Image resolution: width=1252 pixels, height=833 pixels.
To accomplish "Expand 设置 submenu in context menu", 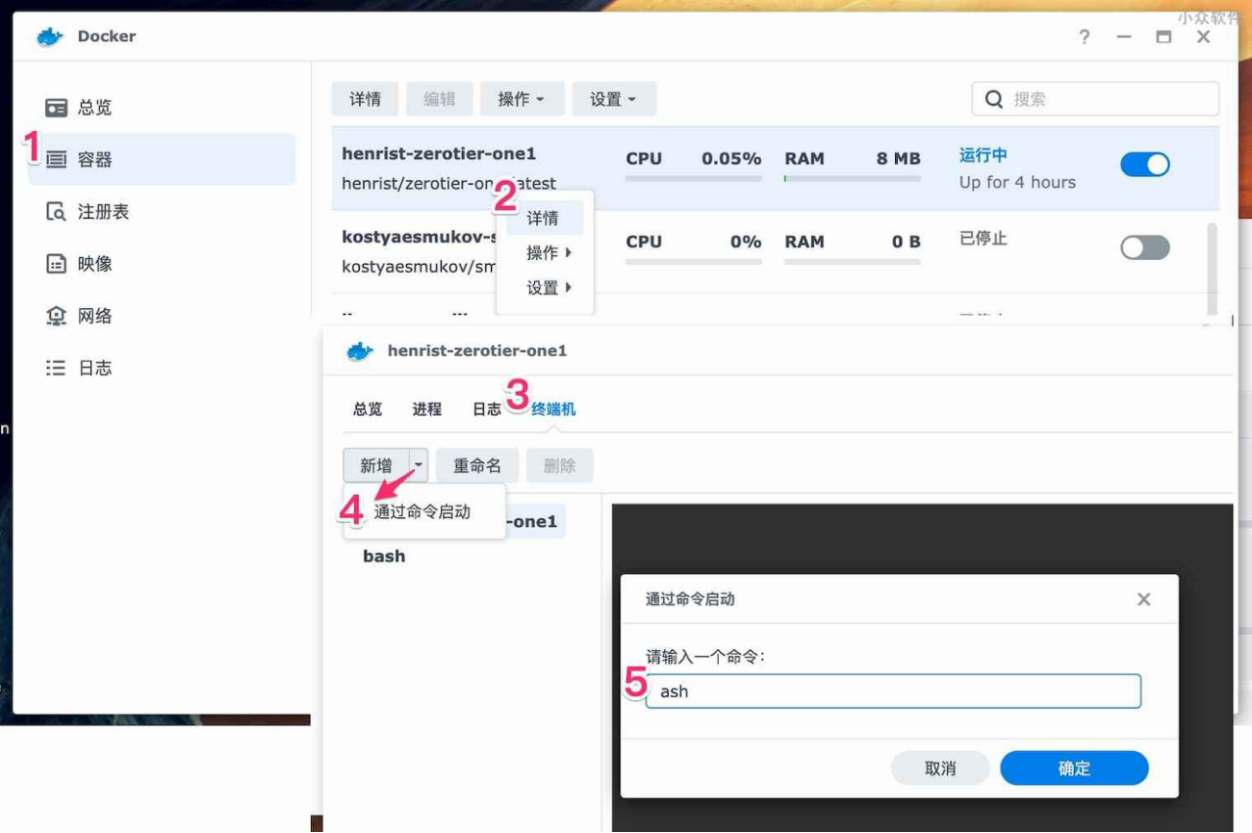I will (x=549, y=287).
